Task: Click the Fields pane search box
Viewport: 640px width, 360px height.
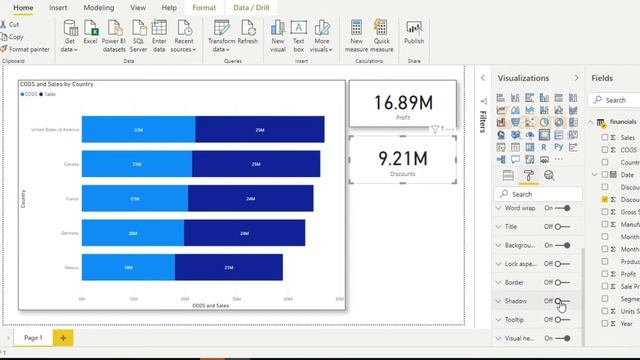Action: point(614,100)
